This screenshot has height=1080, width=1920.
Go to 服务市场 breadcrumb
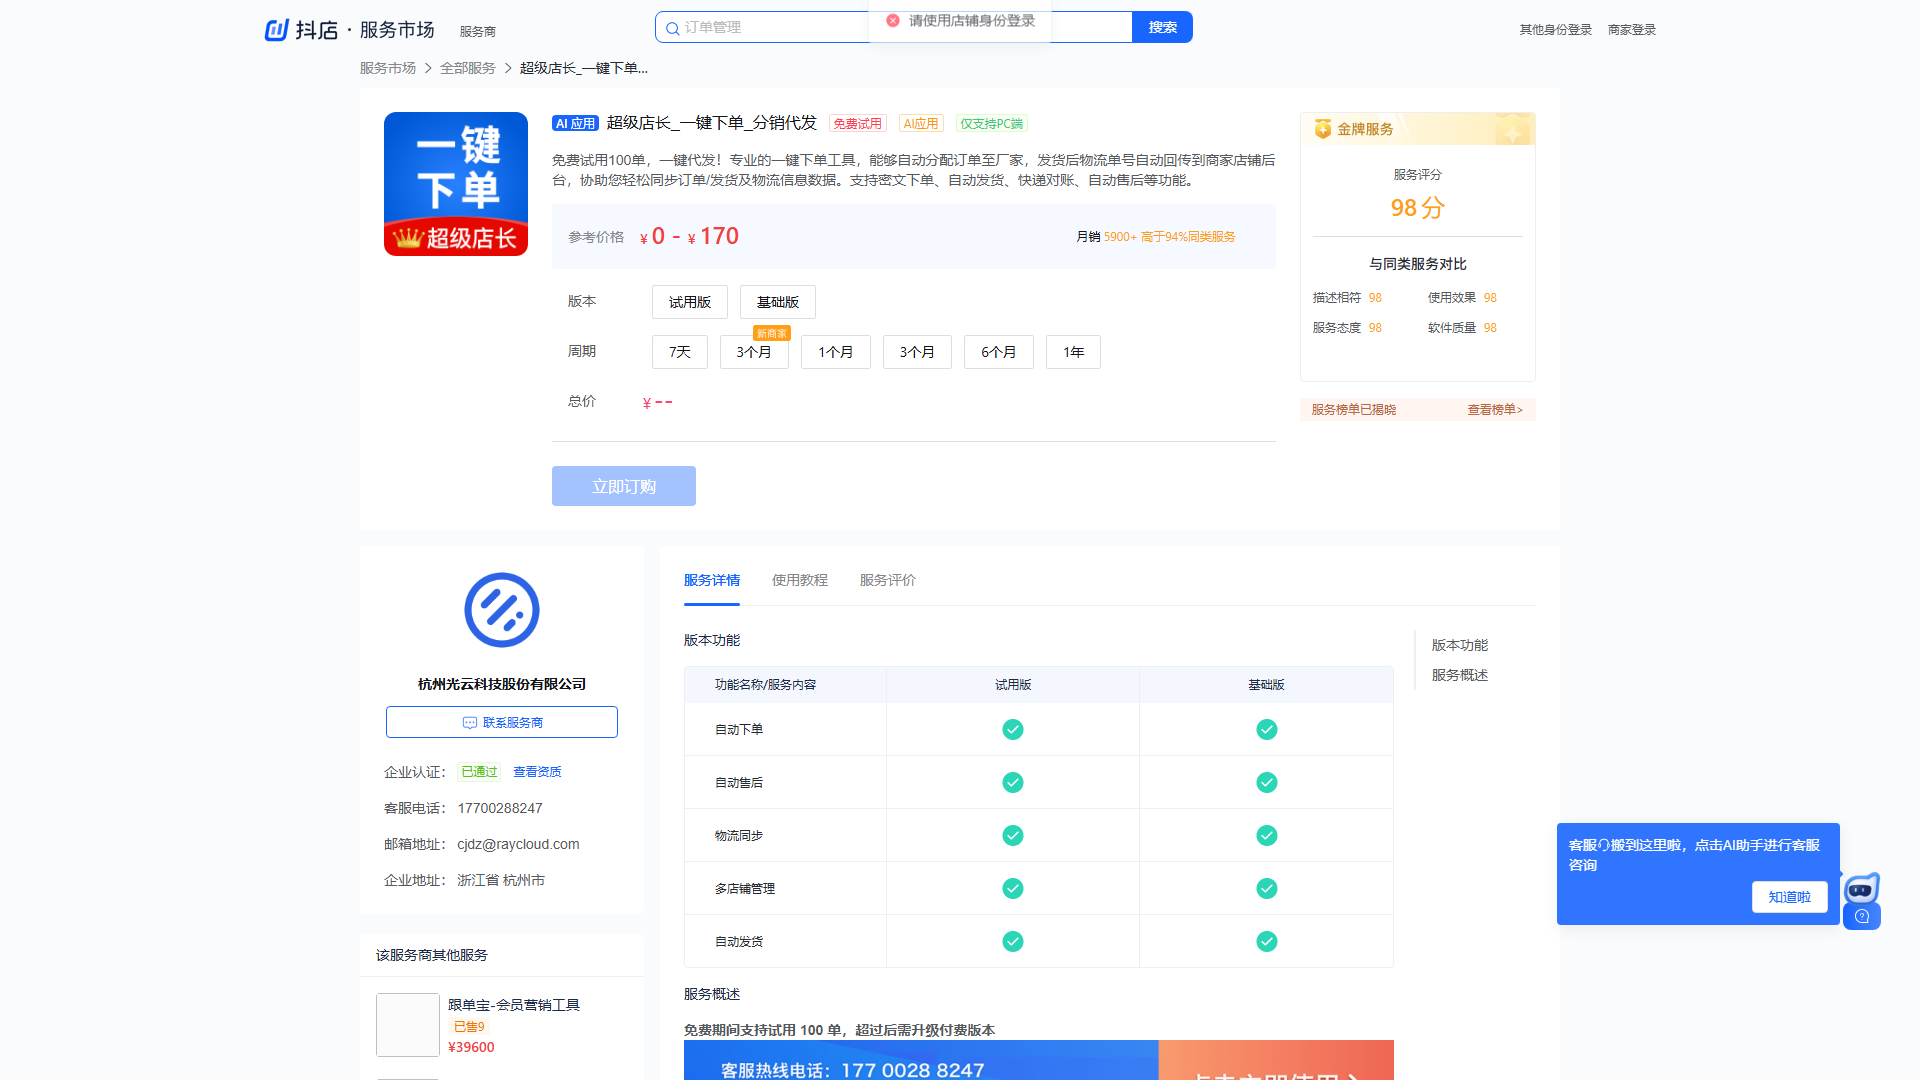[388, 68]
